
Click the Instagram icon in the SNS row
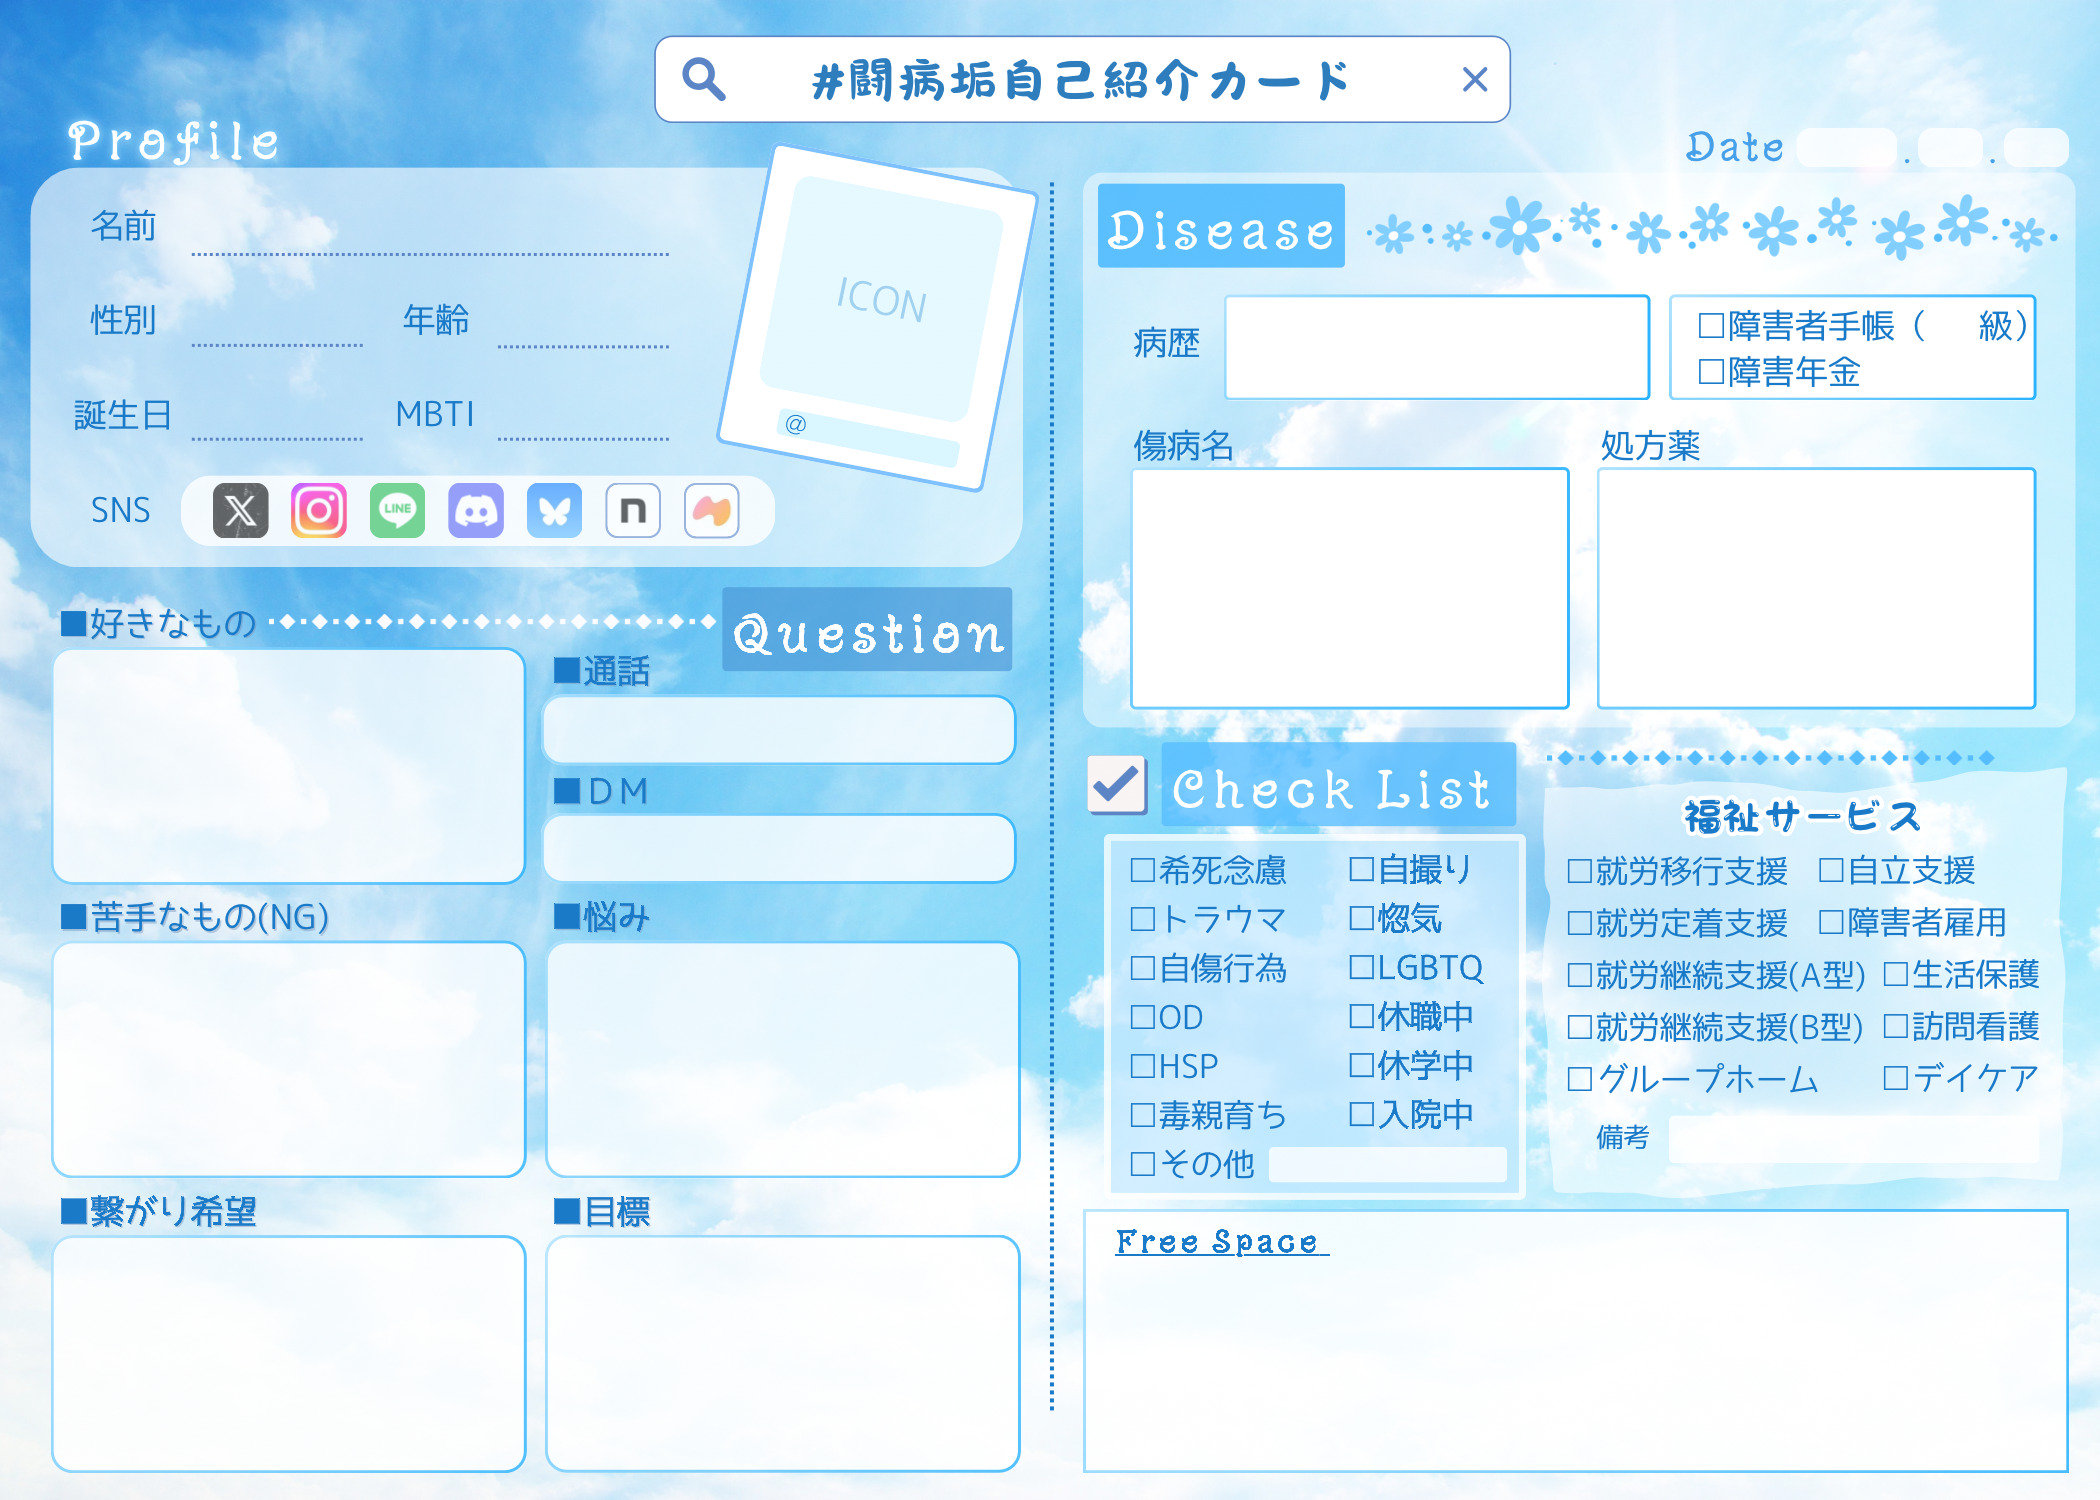pos(318,510)
